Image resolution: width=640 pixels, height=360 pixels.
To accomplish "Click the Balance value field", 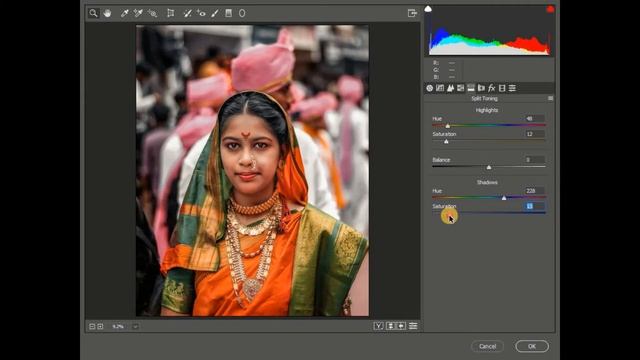I will pos(534,160).
